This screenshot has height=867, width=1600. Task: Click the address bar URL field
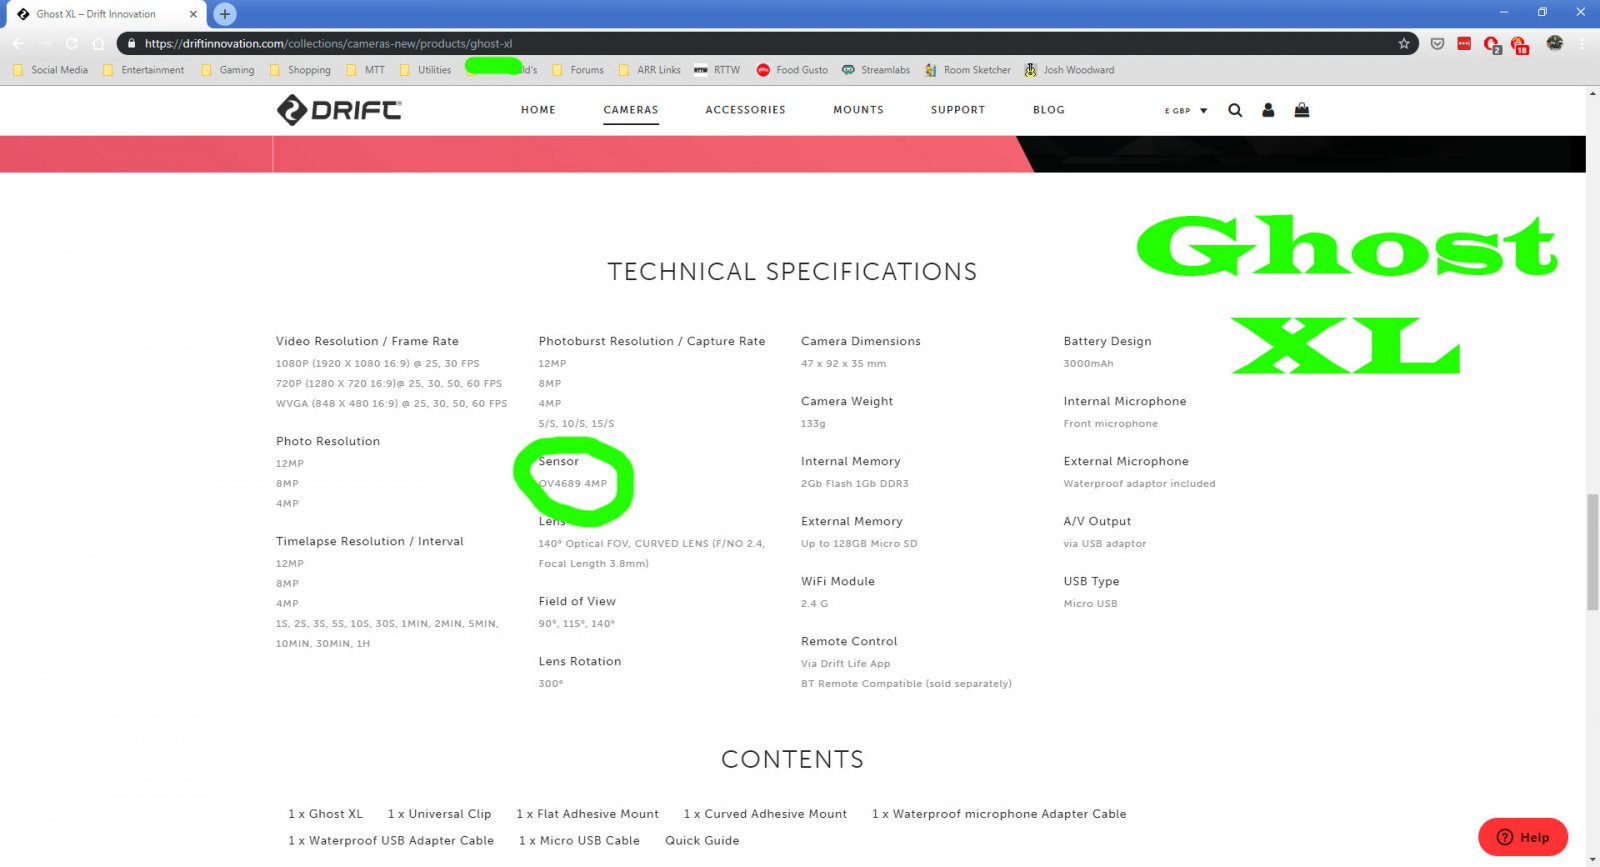[x=766, y=43]
